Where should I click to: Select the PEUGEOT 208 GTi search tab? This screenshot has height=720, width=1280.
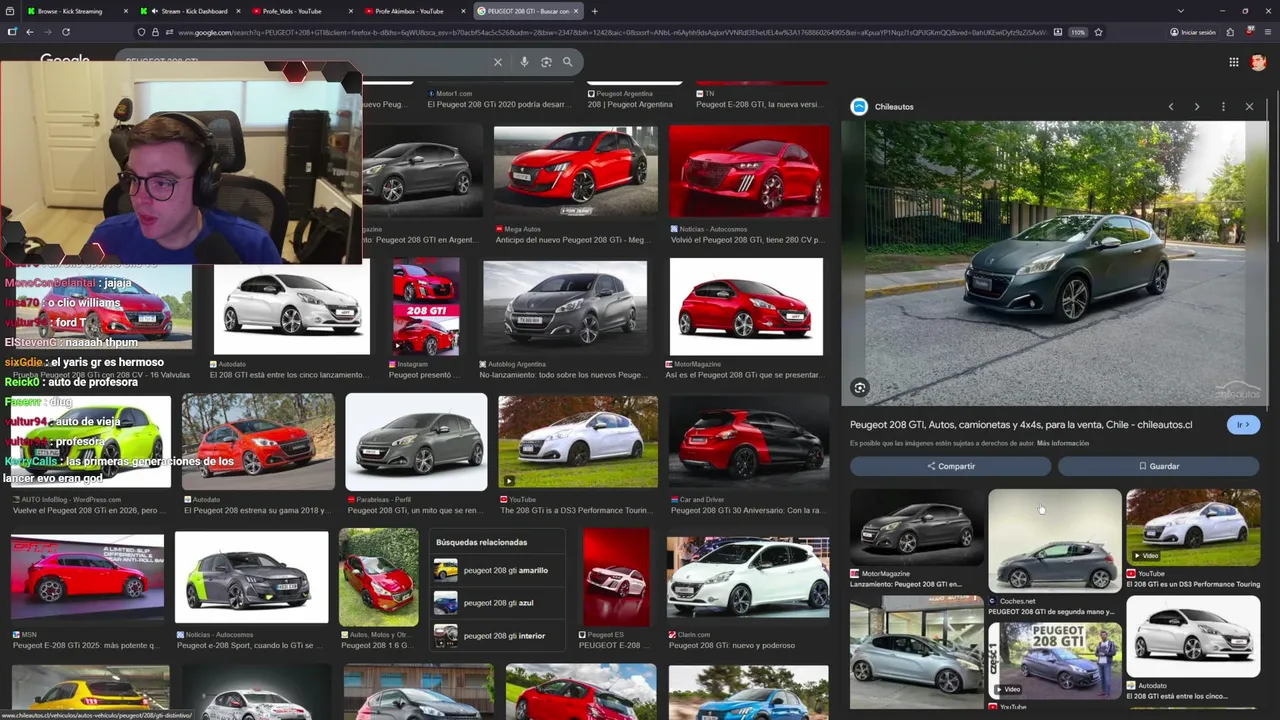pyautogui.click(x=527, y=11)
